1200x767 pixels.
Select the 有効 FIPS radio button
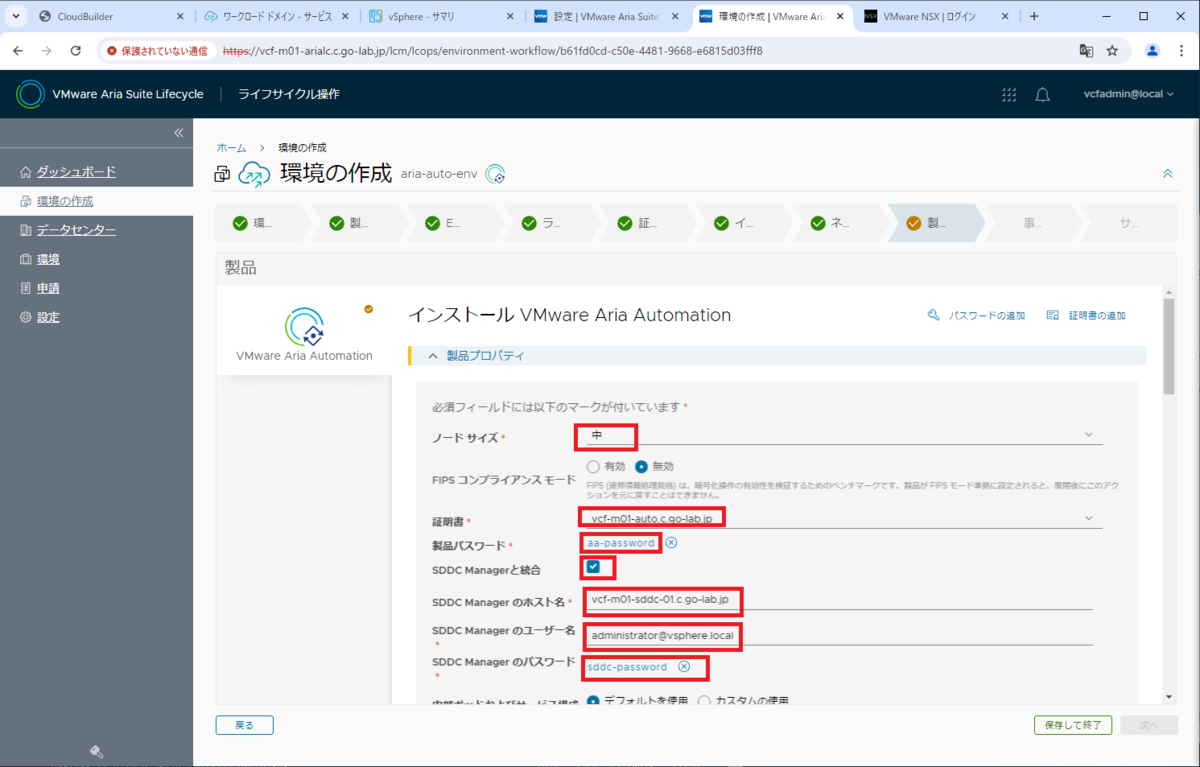pos(593,466)
